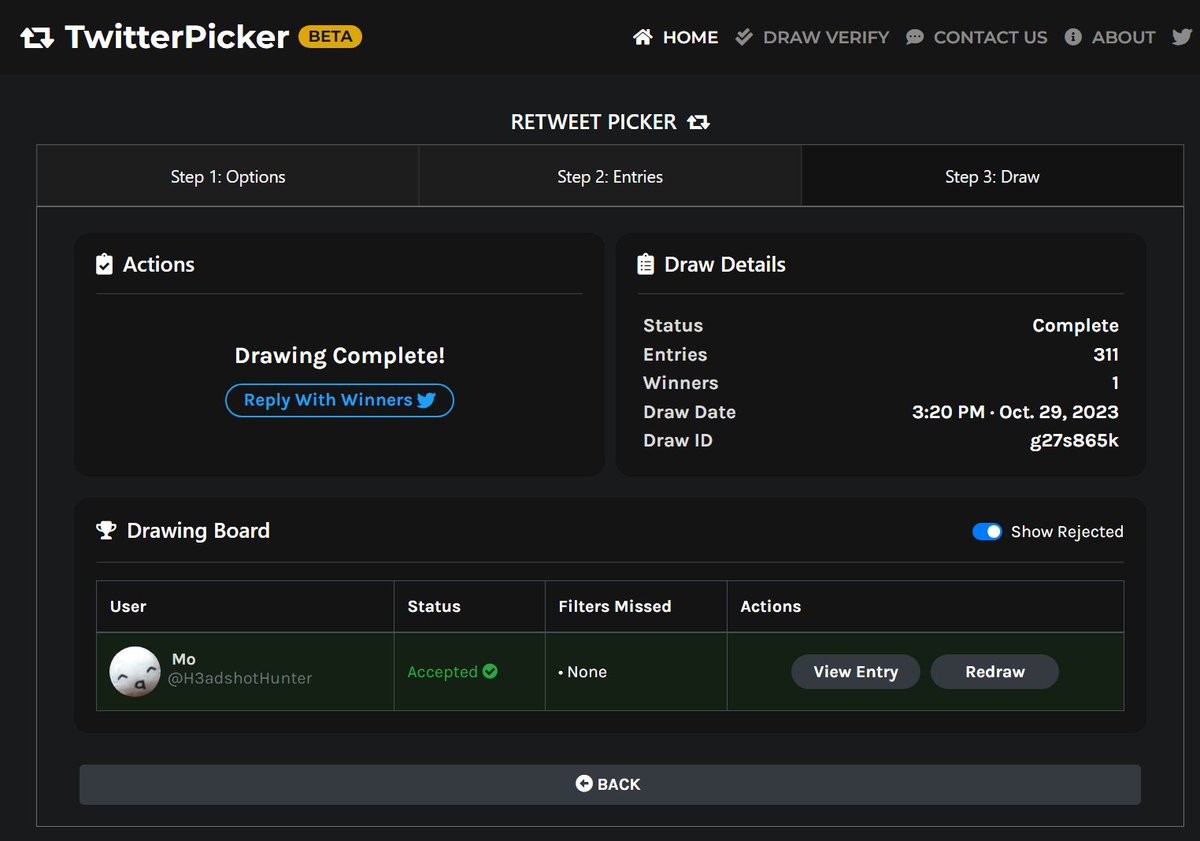Viewport: 1200px width, 841px height.
Task: Go to the HOME menu item
Action: [676, 37]
